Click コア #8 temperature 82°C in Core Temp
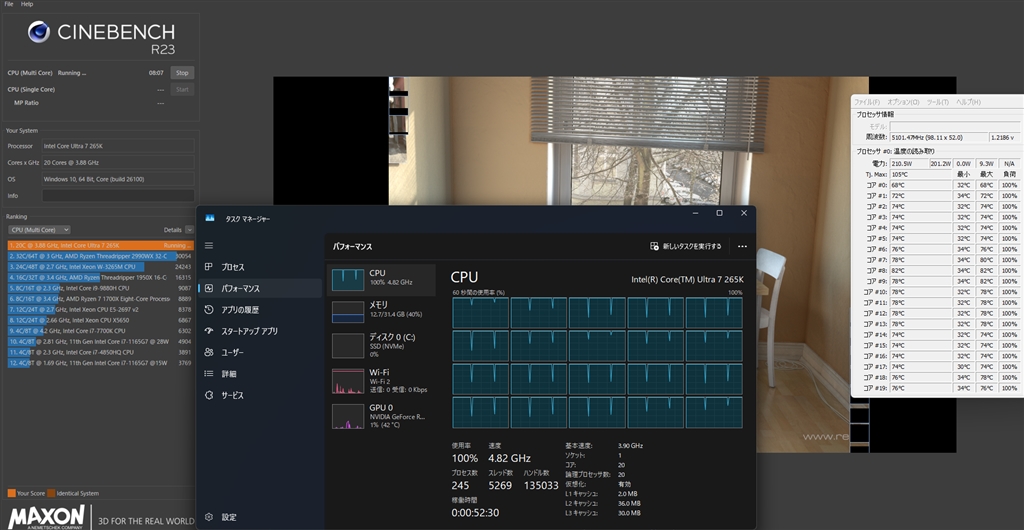Viewport: 1024px width, 530px height. point(920,270)
